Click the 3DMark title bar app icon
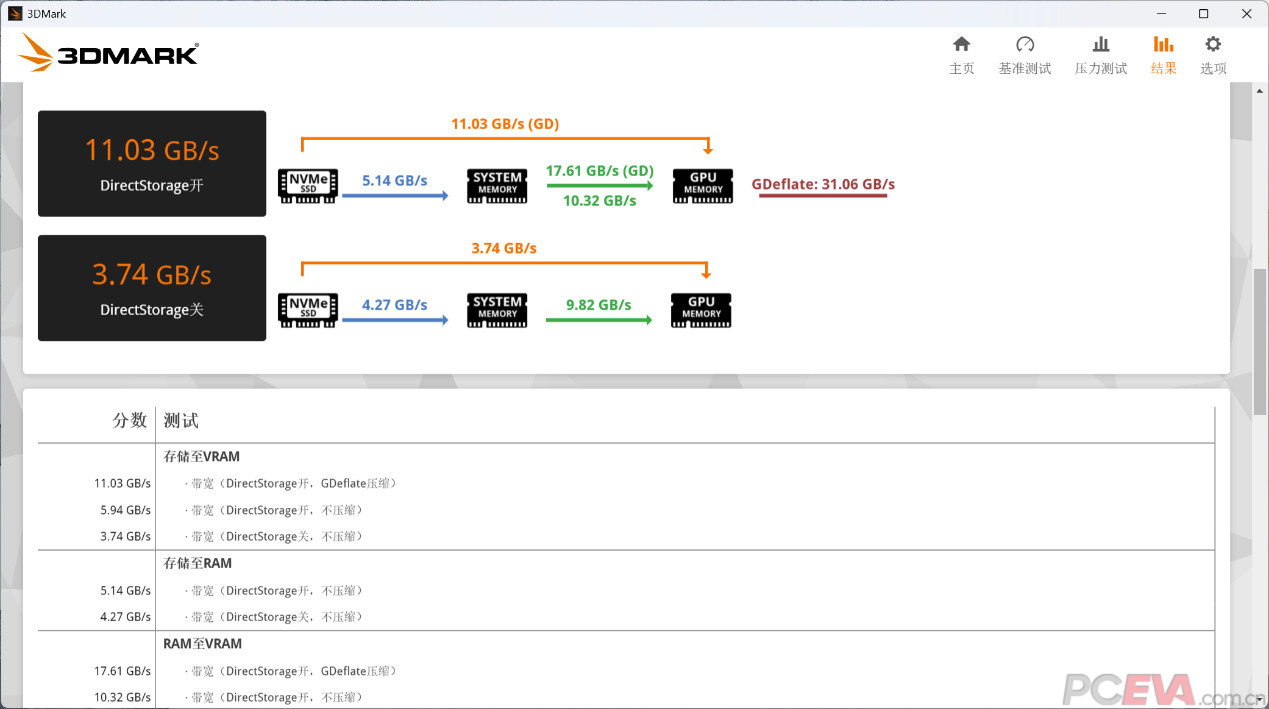Screen dimensions: 1269x709 (x=14, y=13)
